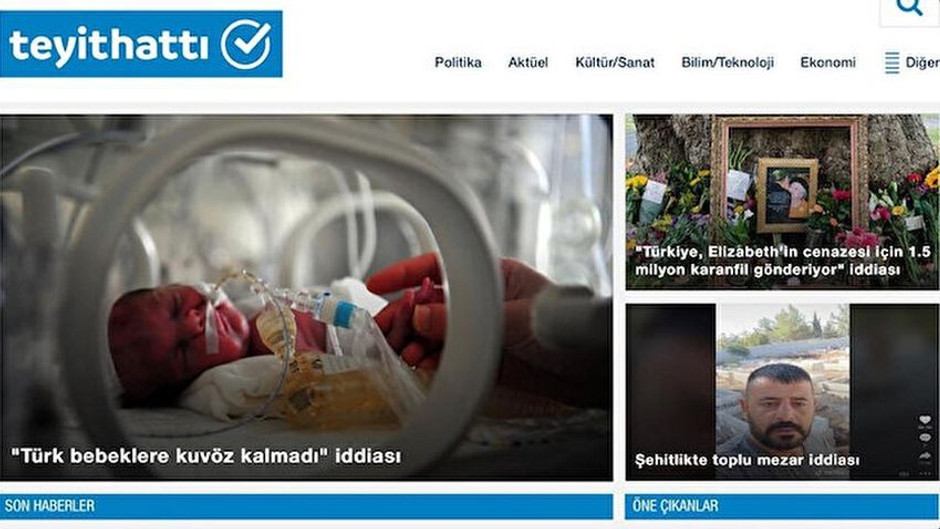Viewport: 940px width, 529px height.
Task: Open the Diğer hamburger menu icon
Action: tap(891, 62)
